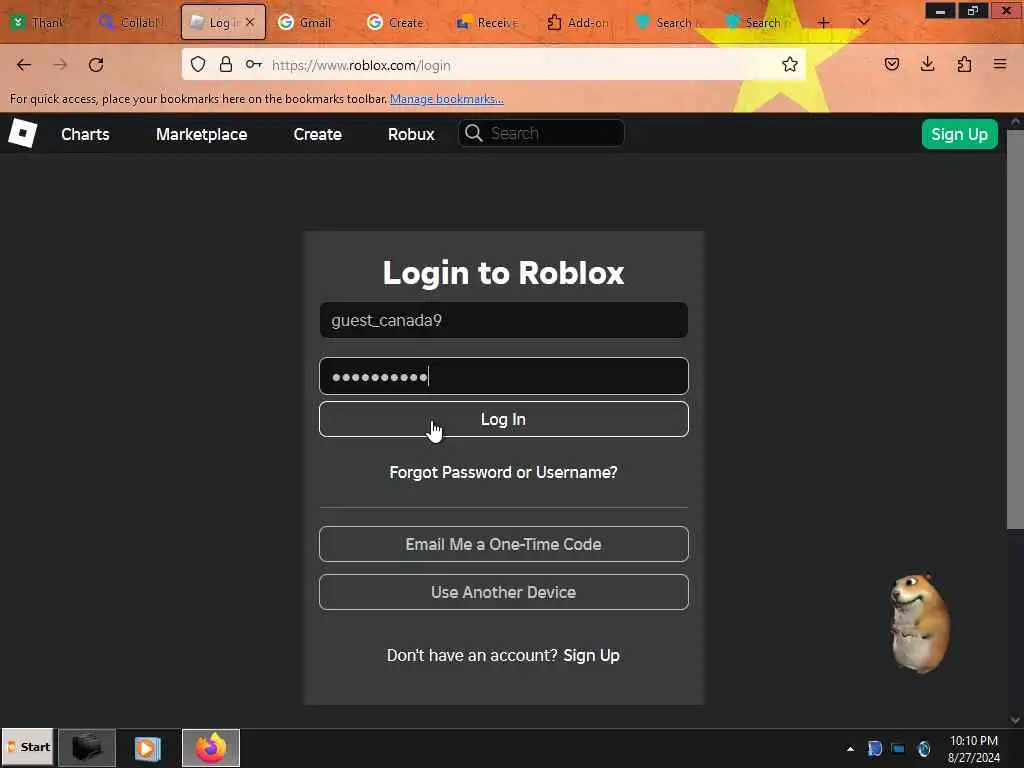1024x768 pixels.
Task: Switch to the Receive tab
Action: (487, 22)
